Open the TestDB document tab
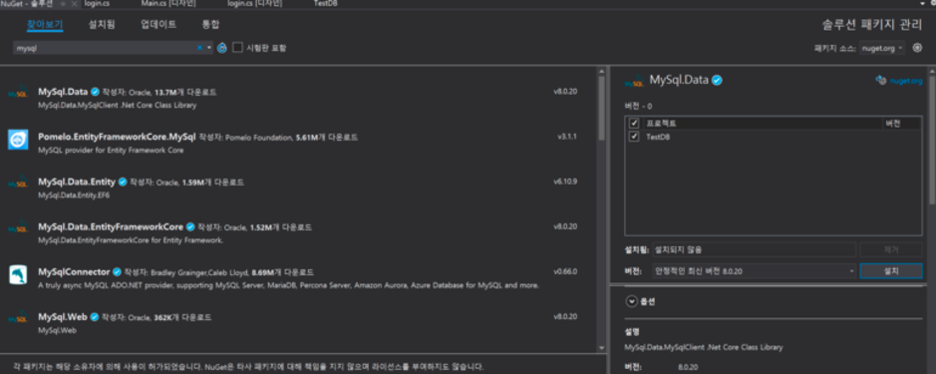 point(325,4)
